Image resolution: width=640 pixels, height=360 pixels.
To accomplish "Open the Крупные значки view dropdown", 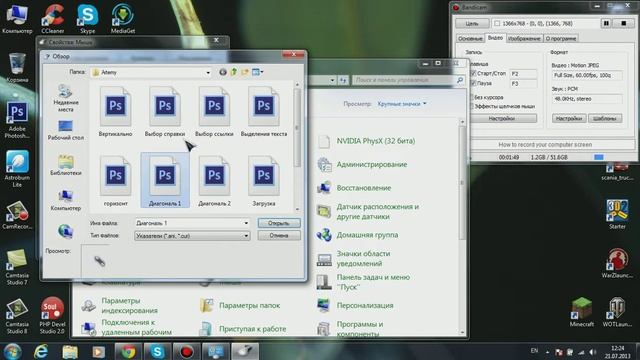I will (402, 104).
